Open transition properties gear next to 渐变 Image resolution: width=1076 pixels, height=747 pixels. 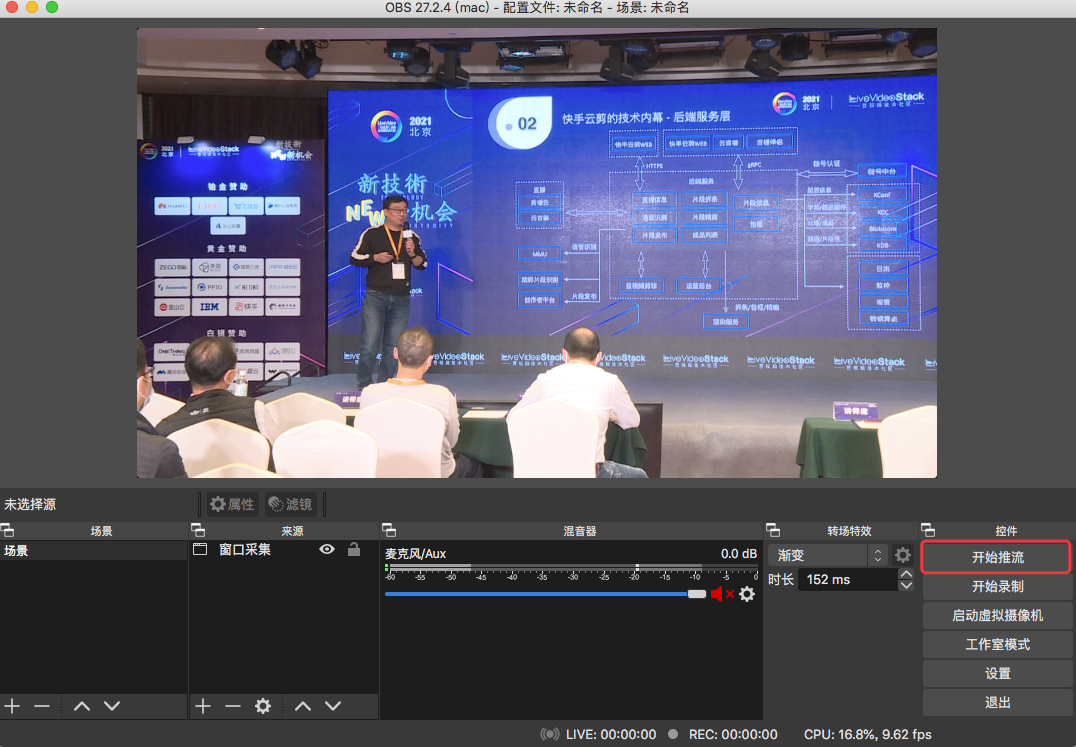(x=903, y=555)
